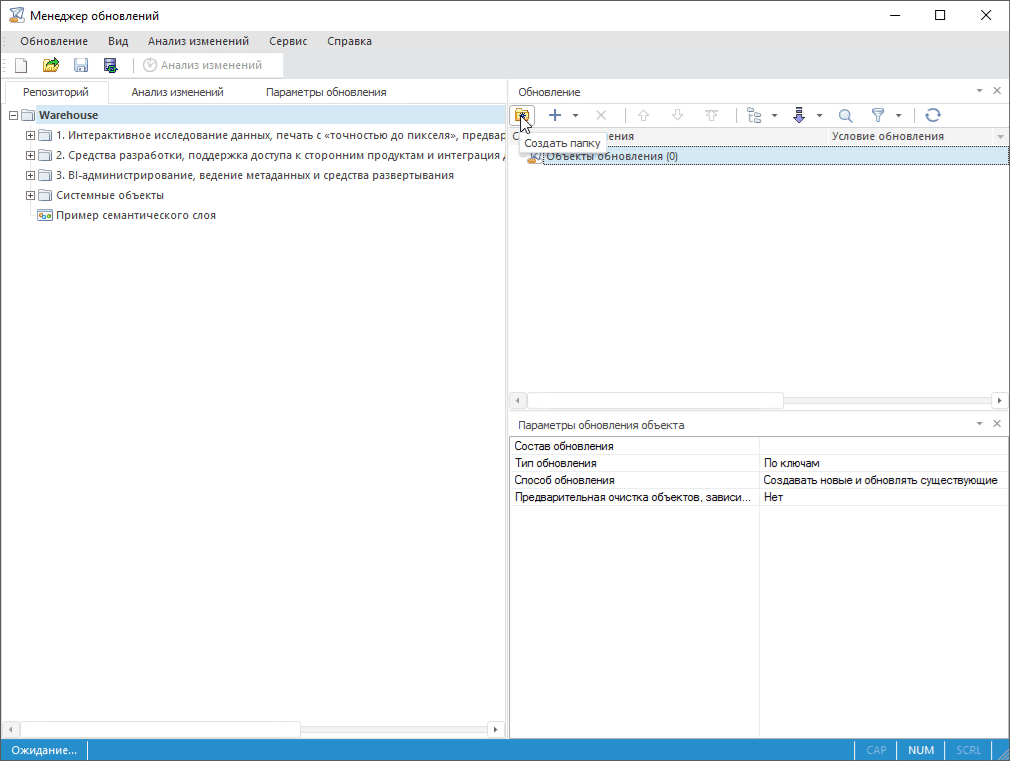Collapse the Warehouse root node
Screen dimensions: 1010x761
(13, 116)
